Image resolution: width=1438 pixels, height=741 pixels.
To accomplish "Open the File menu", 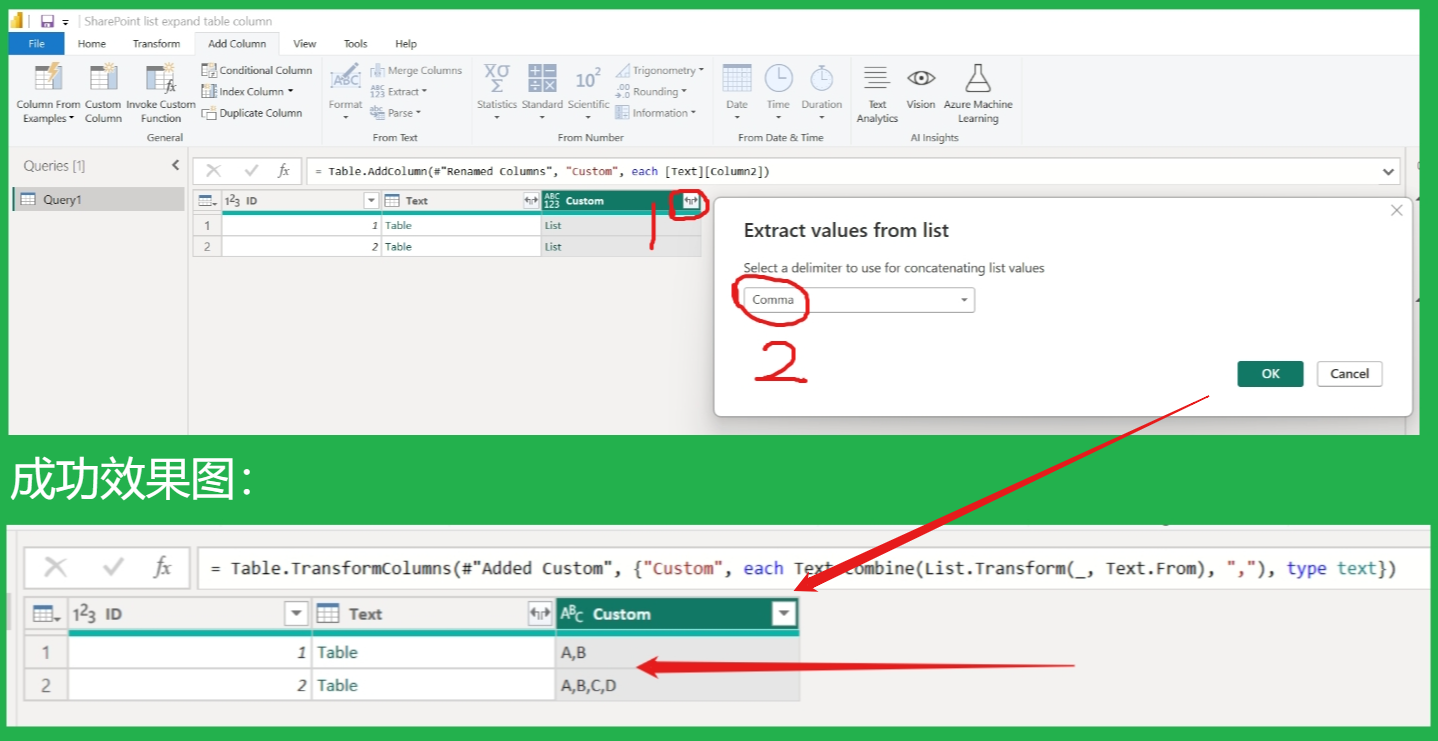I will pos(36,44).
